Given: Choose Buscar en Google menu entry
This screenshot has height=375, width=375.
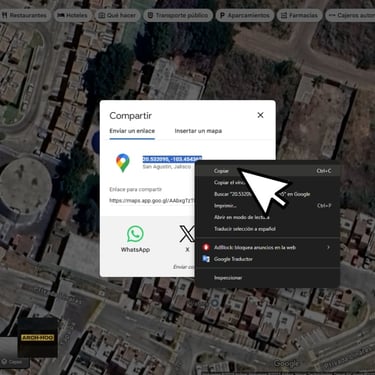Looking at the screenshot, I should pos(267,194).
